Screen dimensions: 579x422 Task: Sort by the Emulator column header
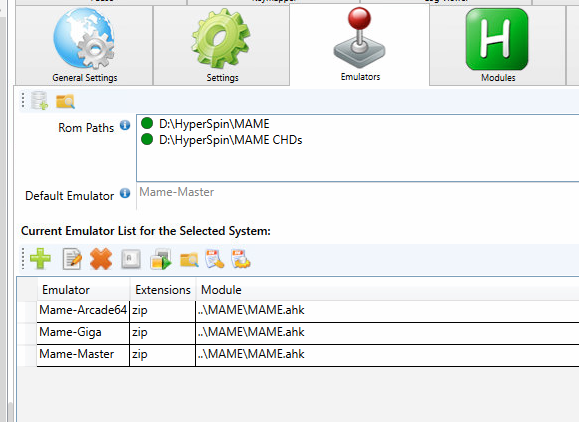pyautogui.click(x=83, y=290)
